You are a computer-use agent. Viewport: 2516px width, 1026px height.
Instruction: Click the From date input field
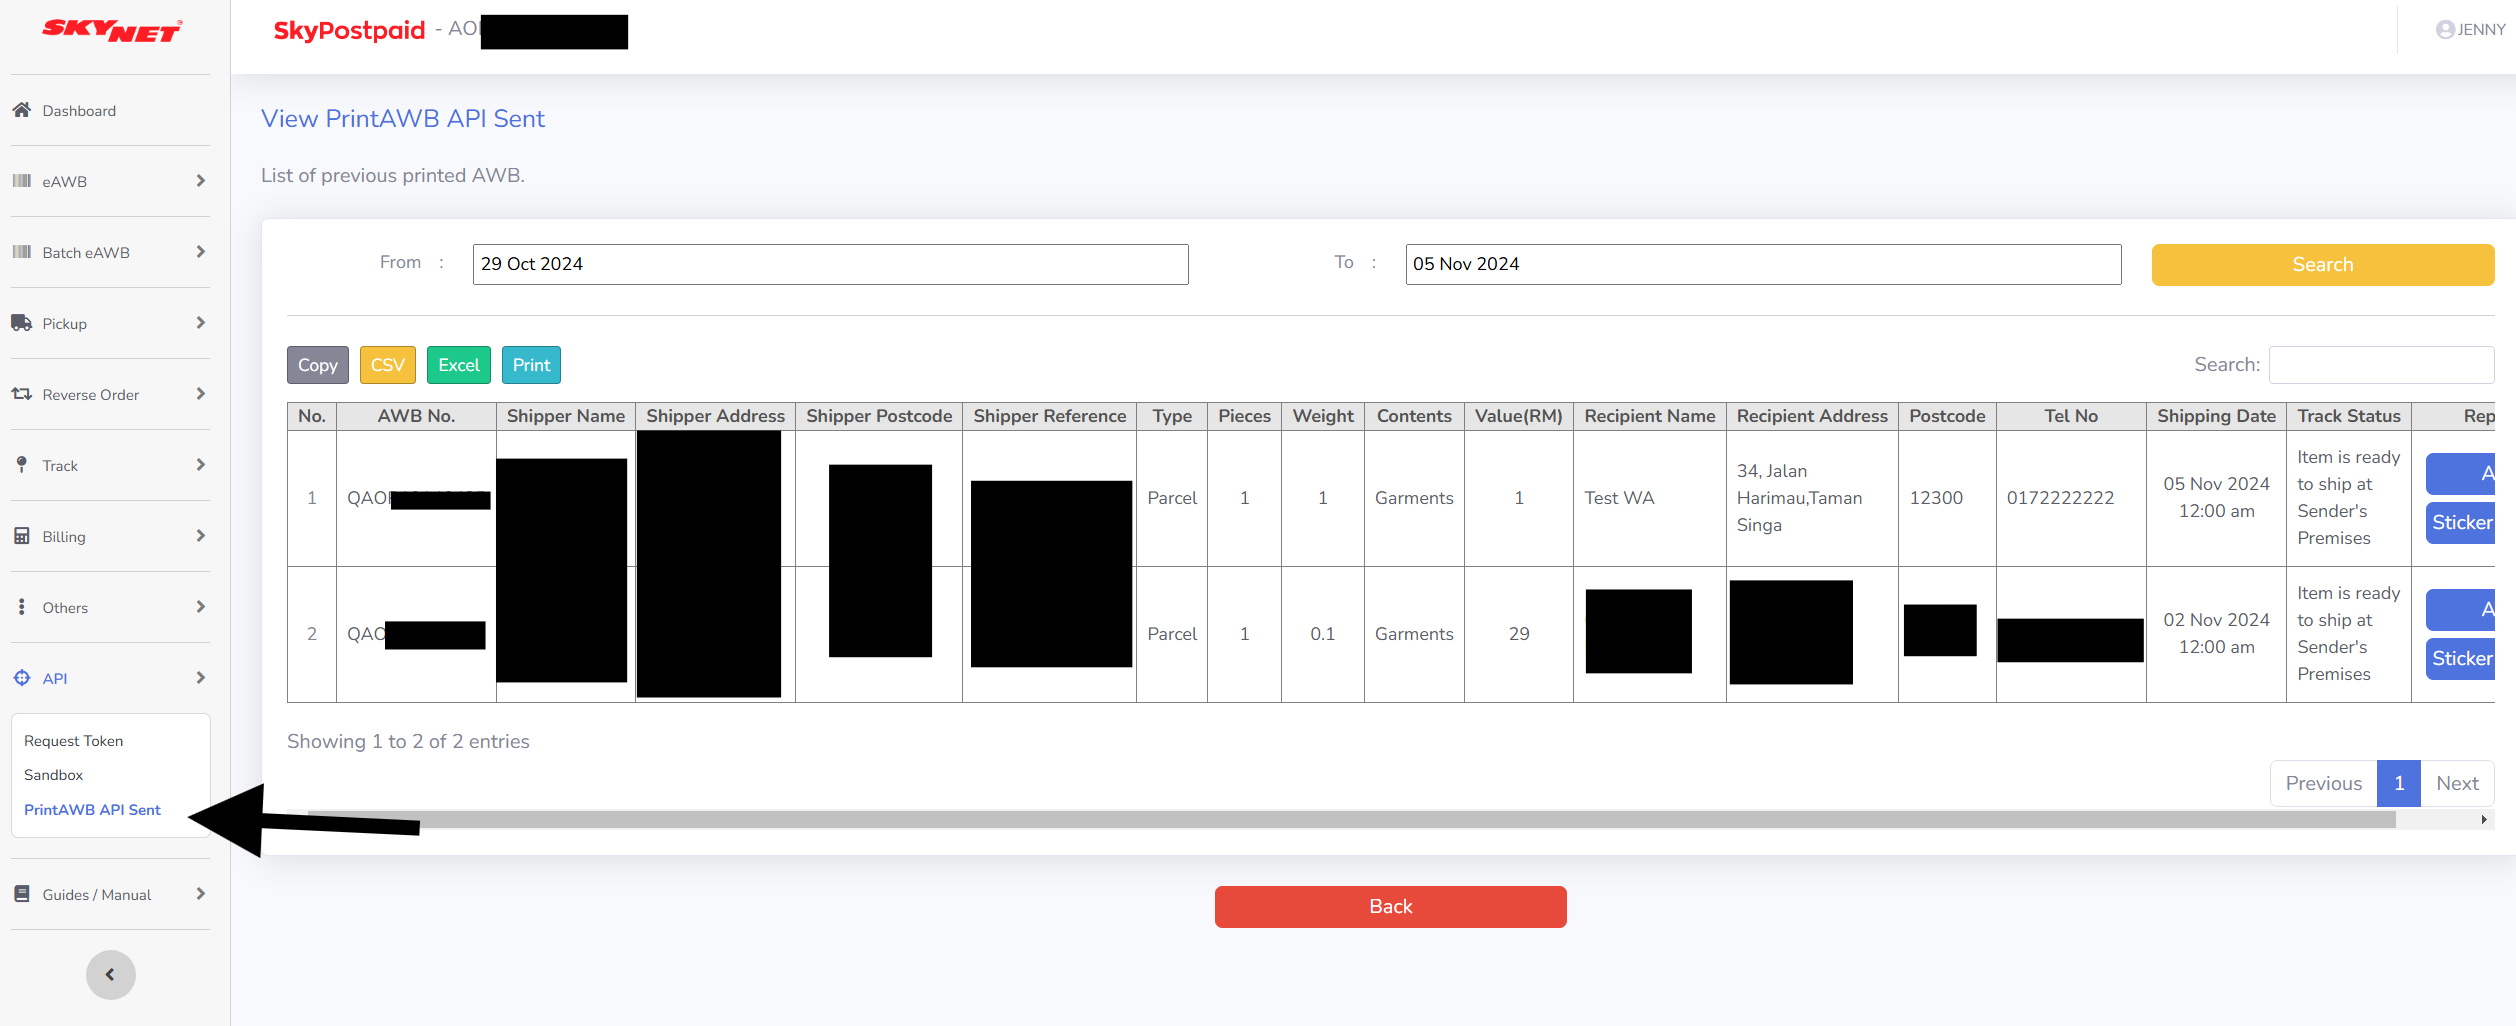click(x=830, y=264)
